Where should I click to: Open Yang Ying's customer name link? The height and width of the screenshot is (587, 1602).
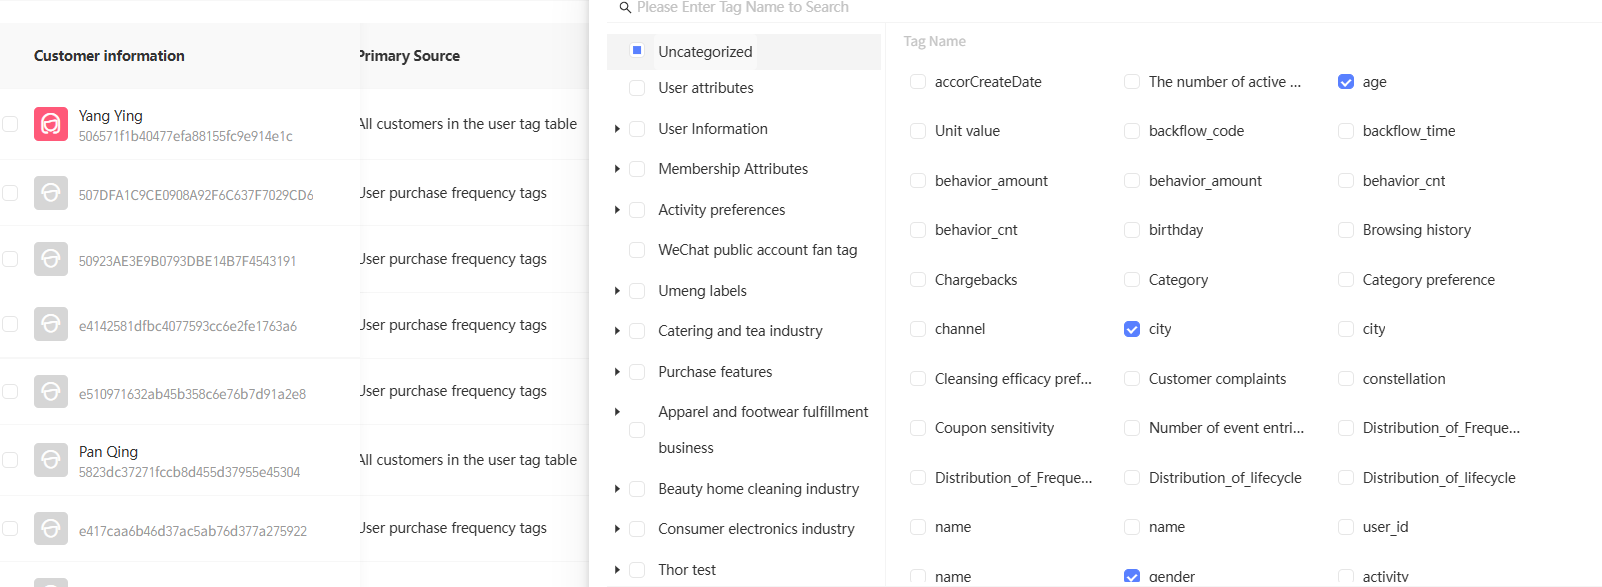pos(111,116)
